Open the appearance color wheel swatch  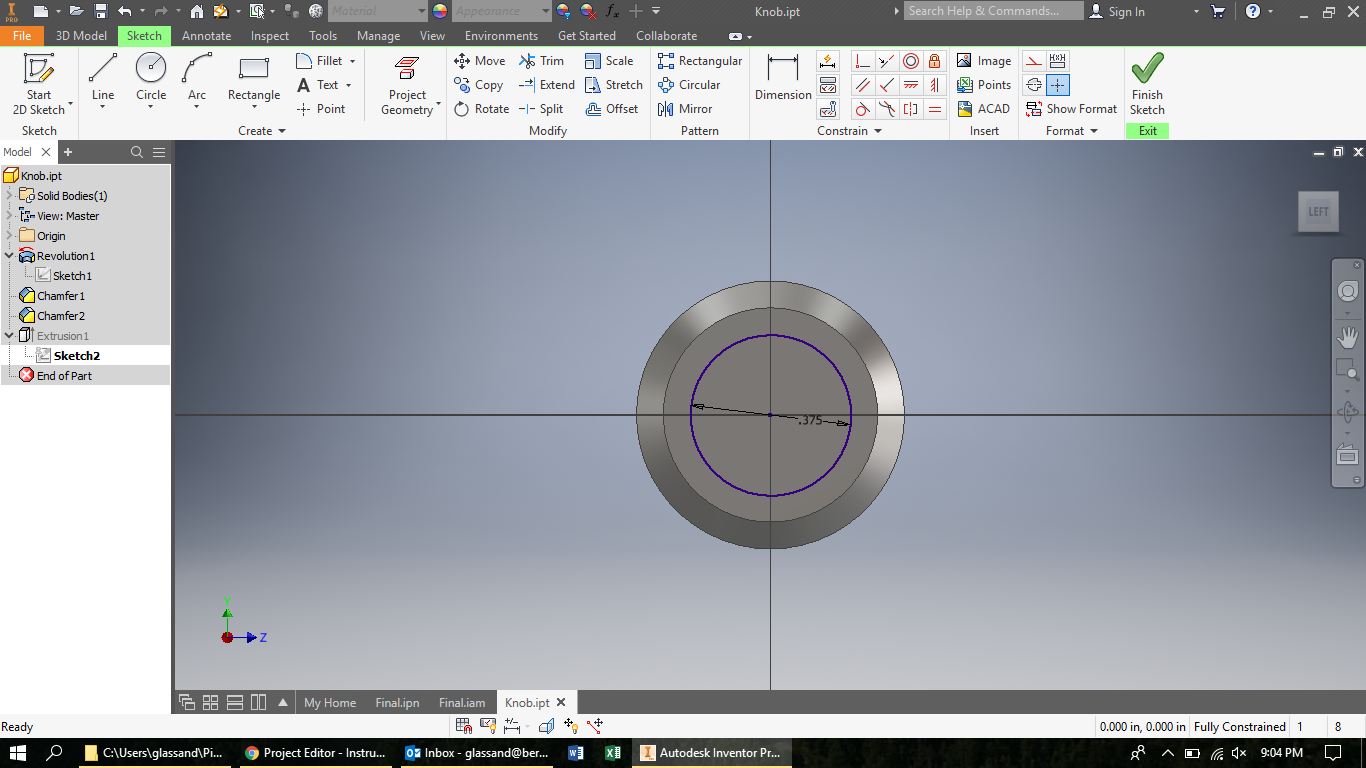point(439,11)
